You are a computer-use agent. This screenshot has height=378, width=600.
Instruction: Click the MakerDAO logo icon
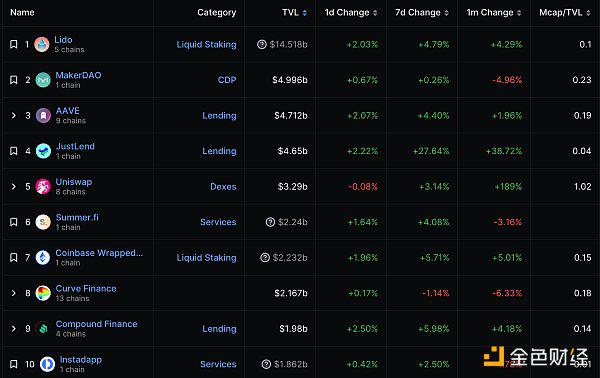tap(43, 80)
